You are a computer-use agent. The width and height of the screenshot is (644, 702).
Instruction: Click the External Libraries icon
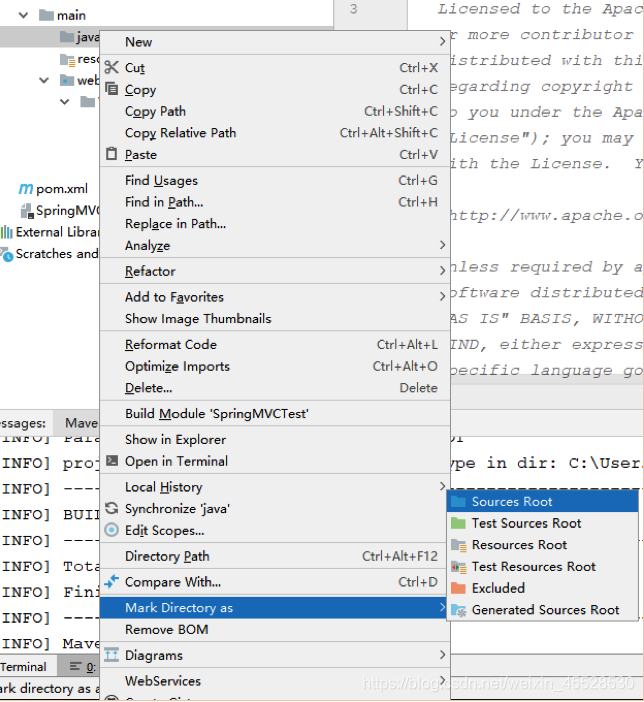[x=7, y=232]
